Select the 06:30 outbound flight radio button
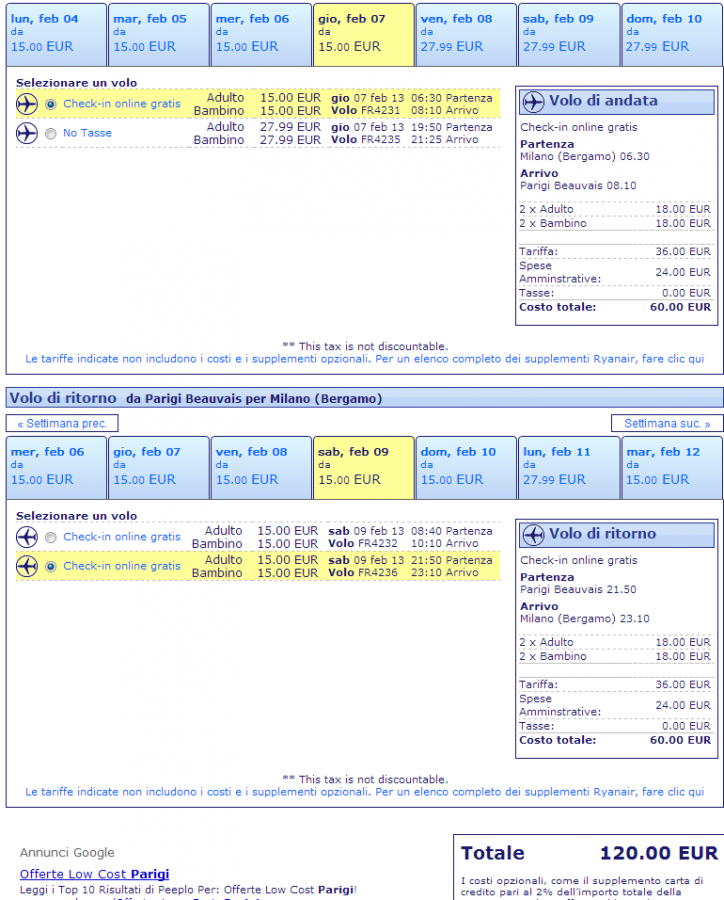This screenshot has height=900, width=724. click(51, 105)
